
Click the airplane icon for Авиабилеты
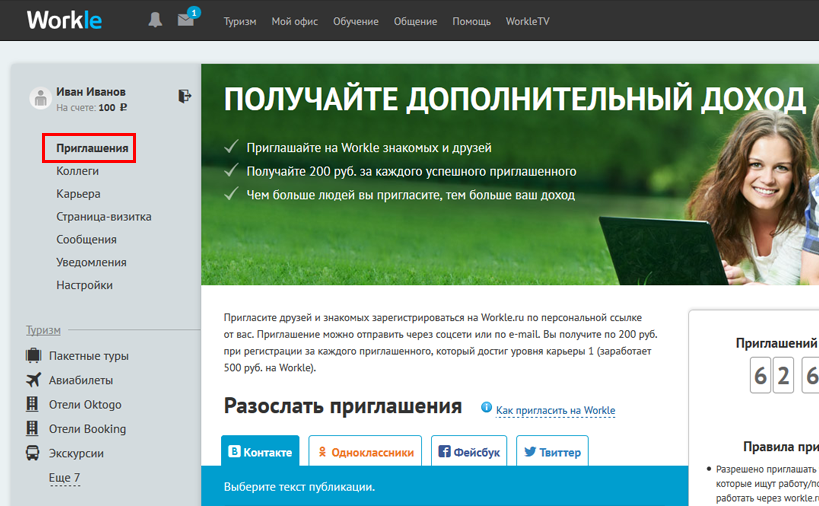[x=33, y=380]
